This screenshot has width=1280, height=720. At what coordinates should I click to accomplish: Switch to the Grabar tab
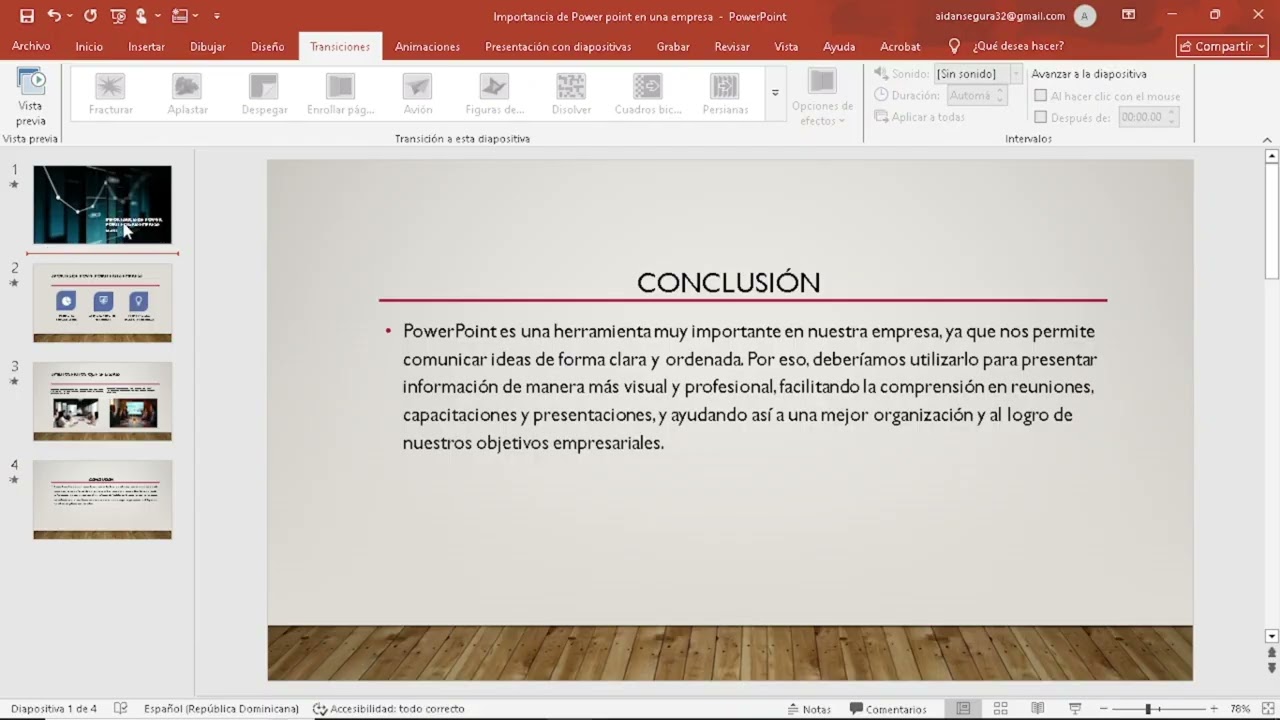(673, 46)
